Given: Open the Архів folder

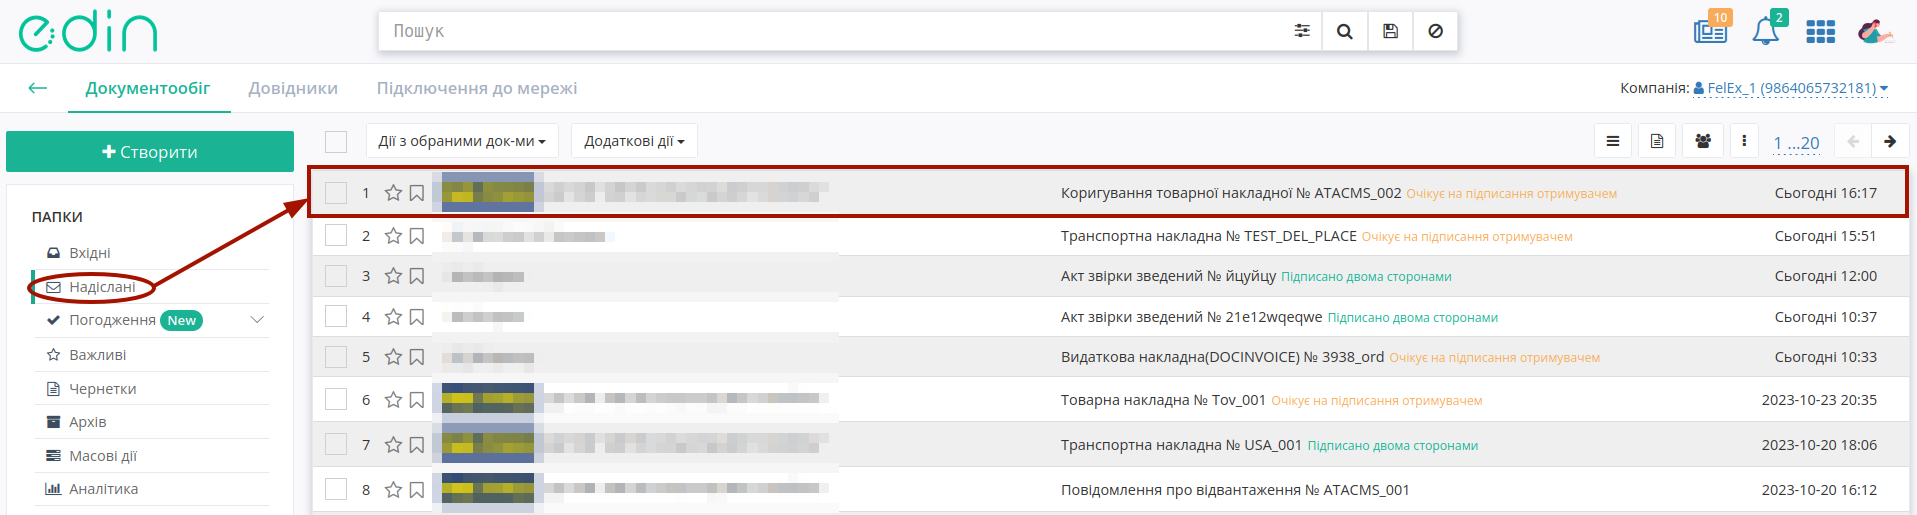Looking at the screenshot, I should pyautogui.click(x=87, y=422).
